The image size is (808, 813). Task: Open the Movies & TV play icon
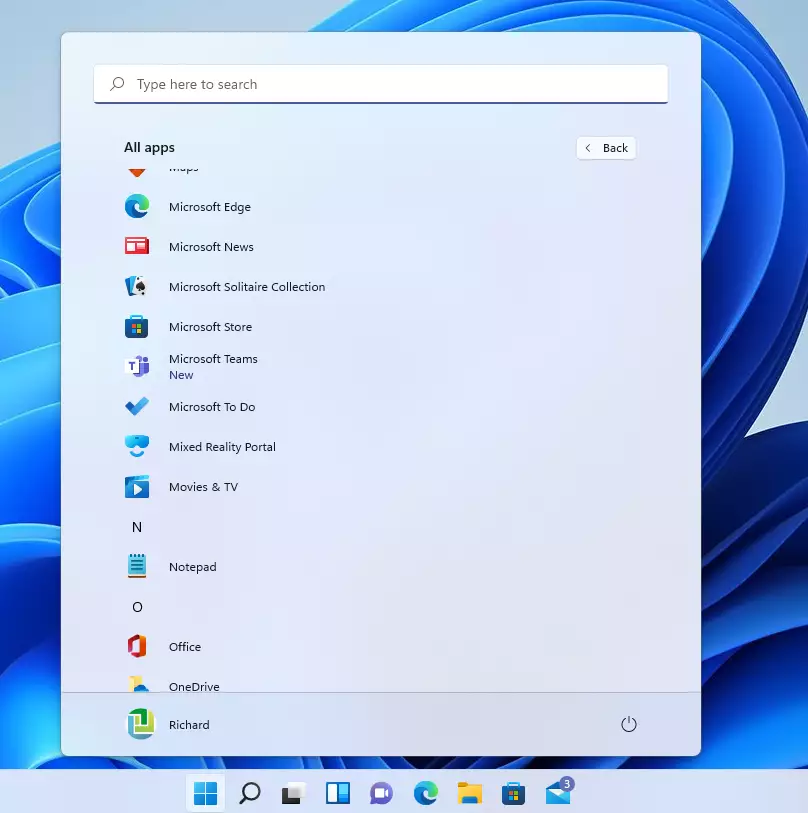[x=137, y=487]
